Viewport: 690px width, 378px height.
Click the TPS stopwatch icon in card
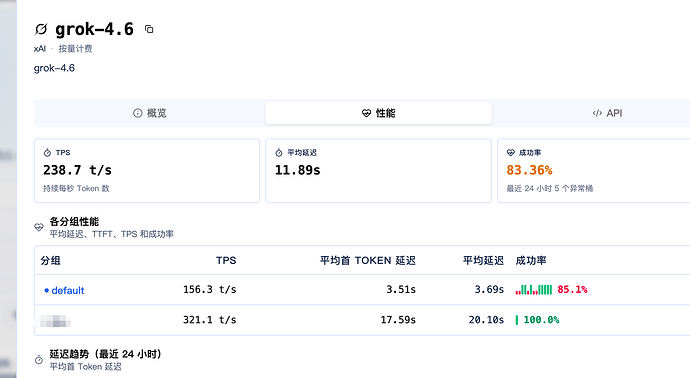point(47,153)
